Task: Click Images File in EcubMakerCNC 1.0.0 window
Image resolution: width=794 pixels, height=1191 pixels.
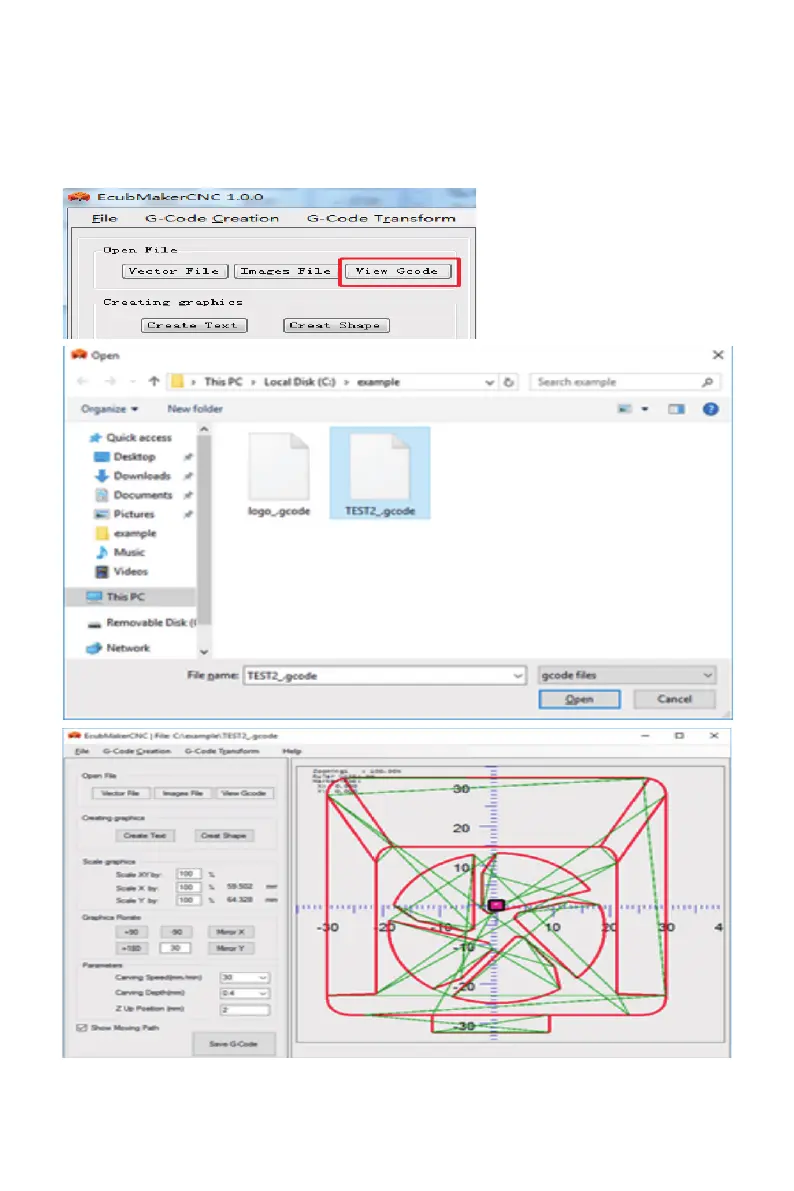Action: 286,271
